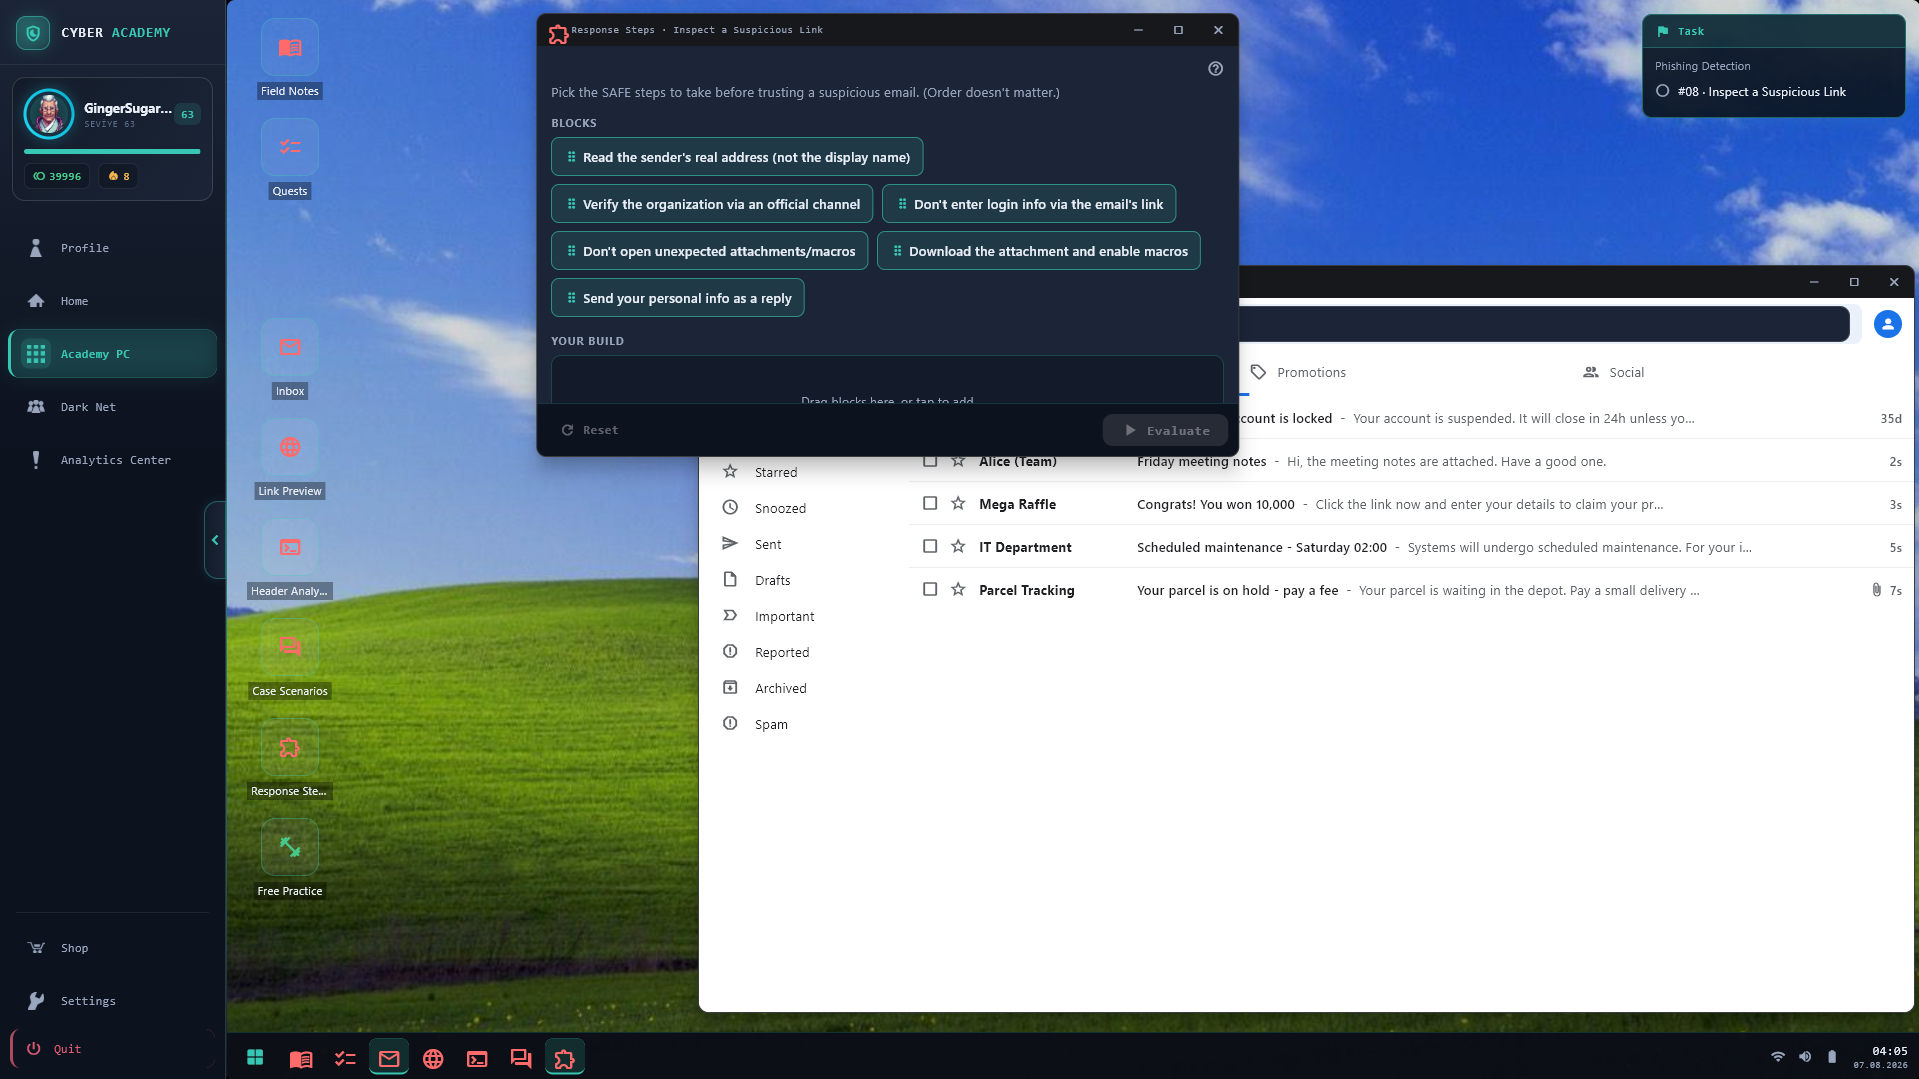Open the Starred mail folder
The height and width of the screenshot is (1079, 1919).
click(776, 472)
